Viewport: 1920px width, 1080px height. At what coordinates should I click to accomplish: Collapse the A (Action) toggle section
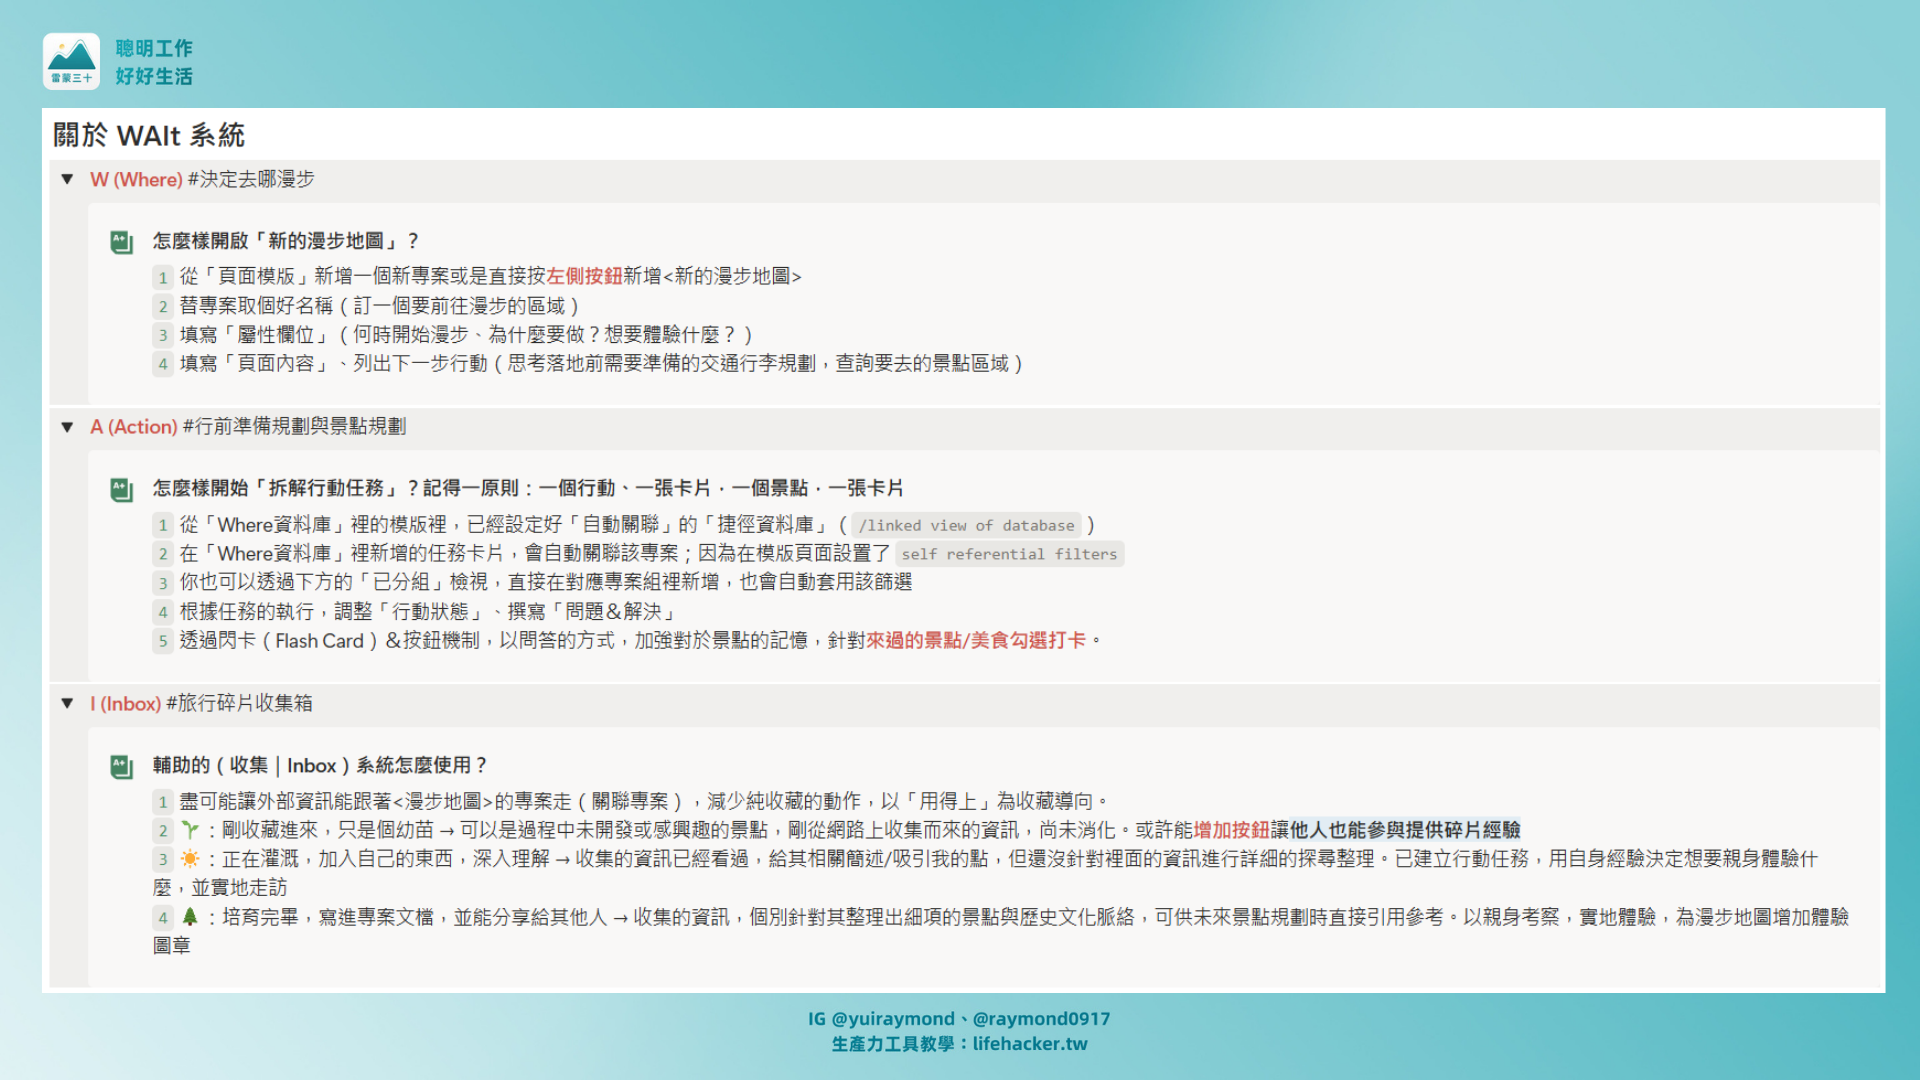pyautogui.click(x=68, y=427)
